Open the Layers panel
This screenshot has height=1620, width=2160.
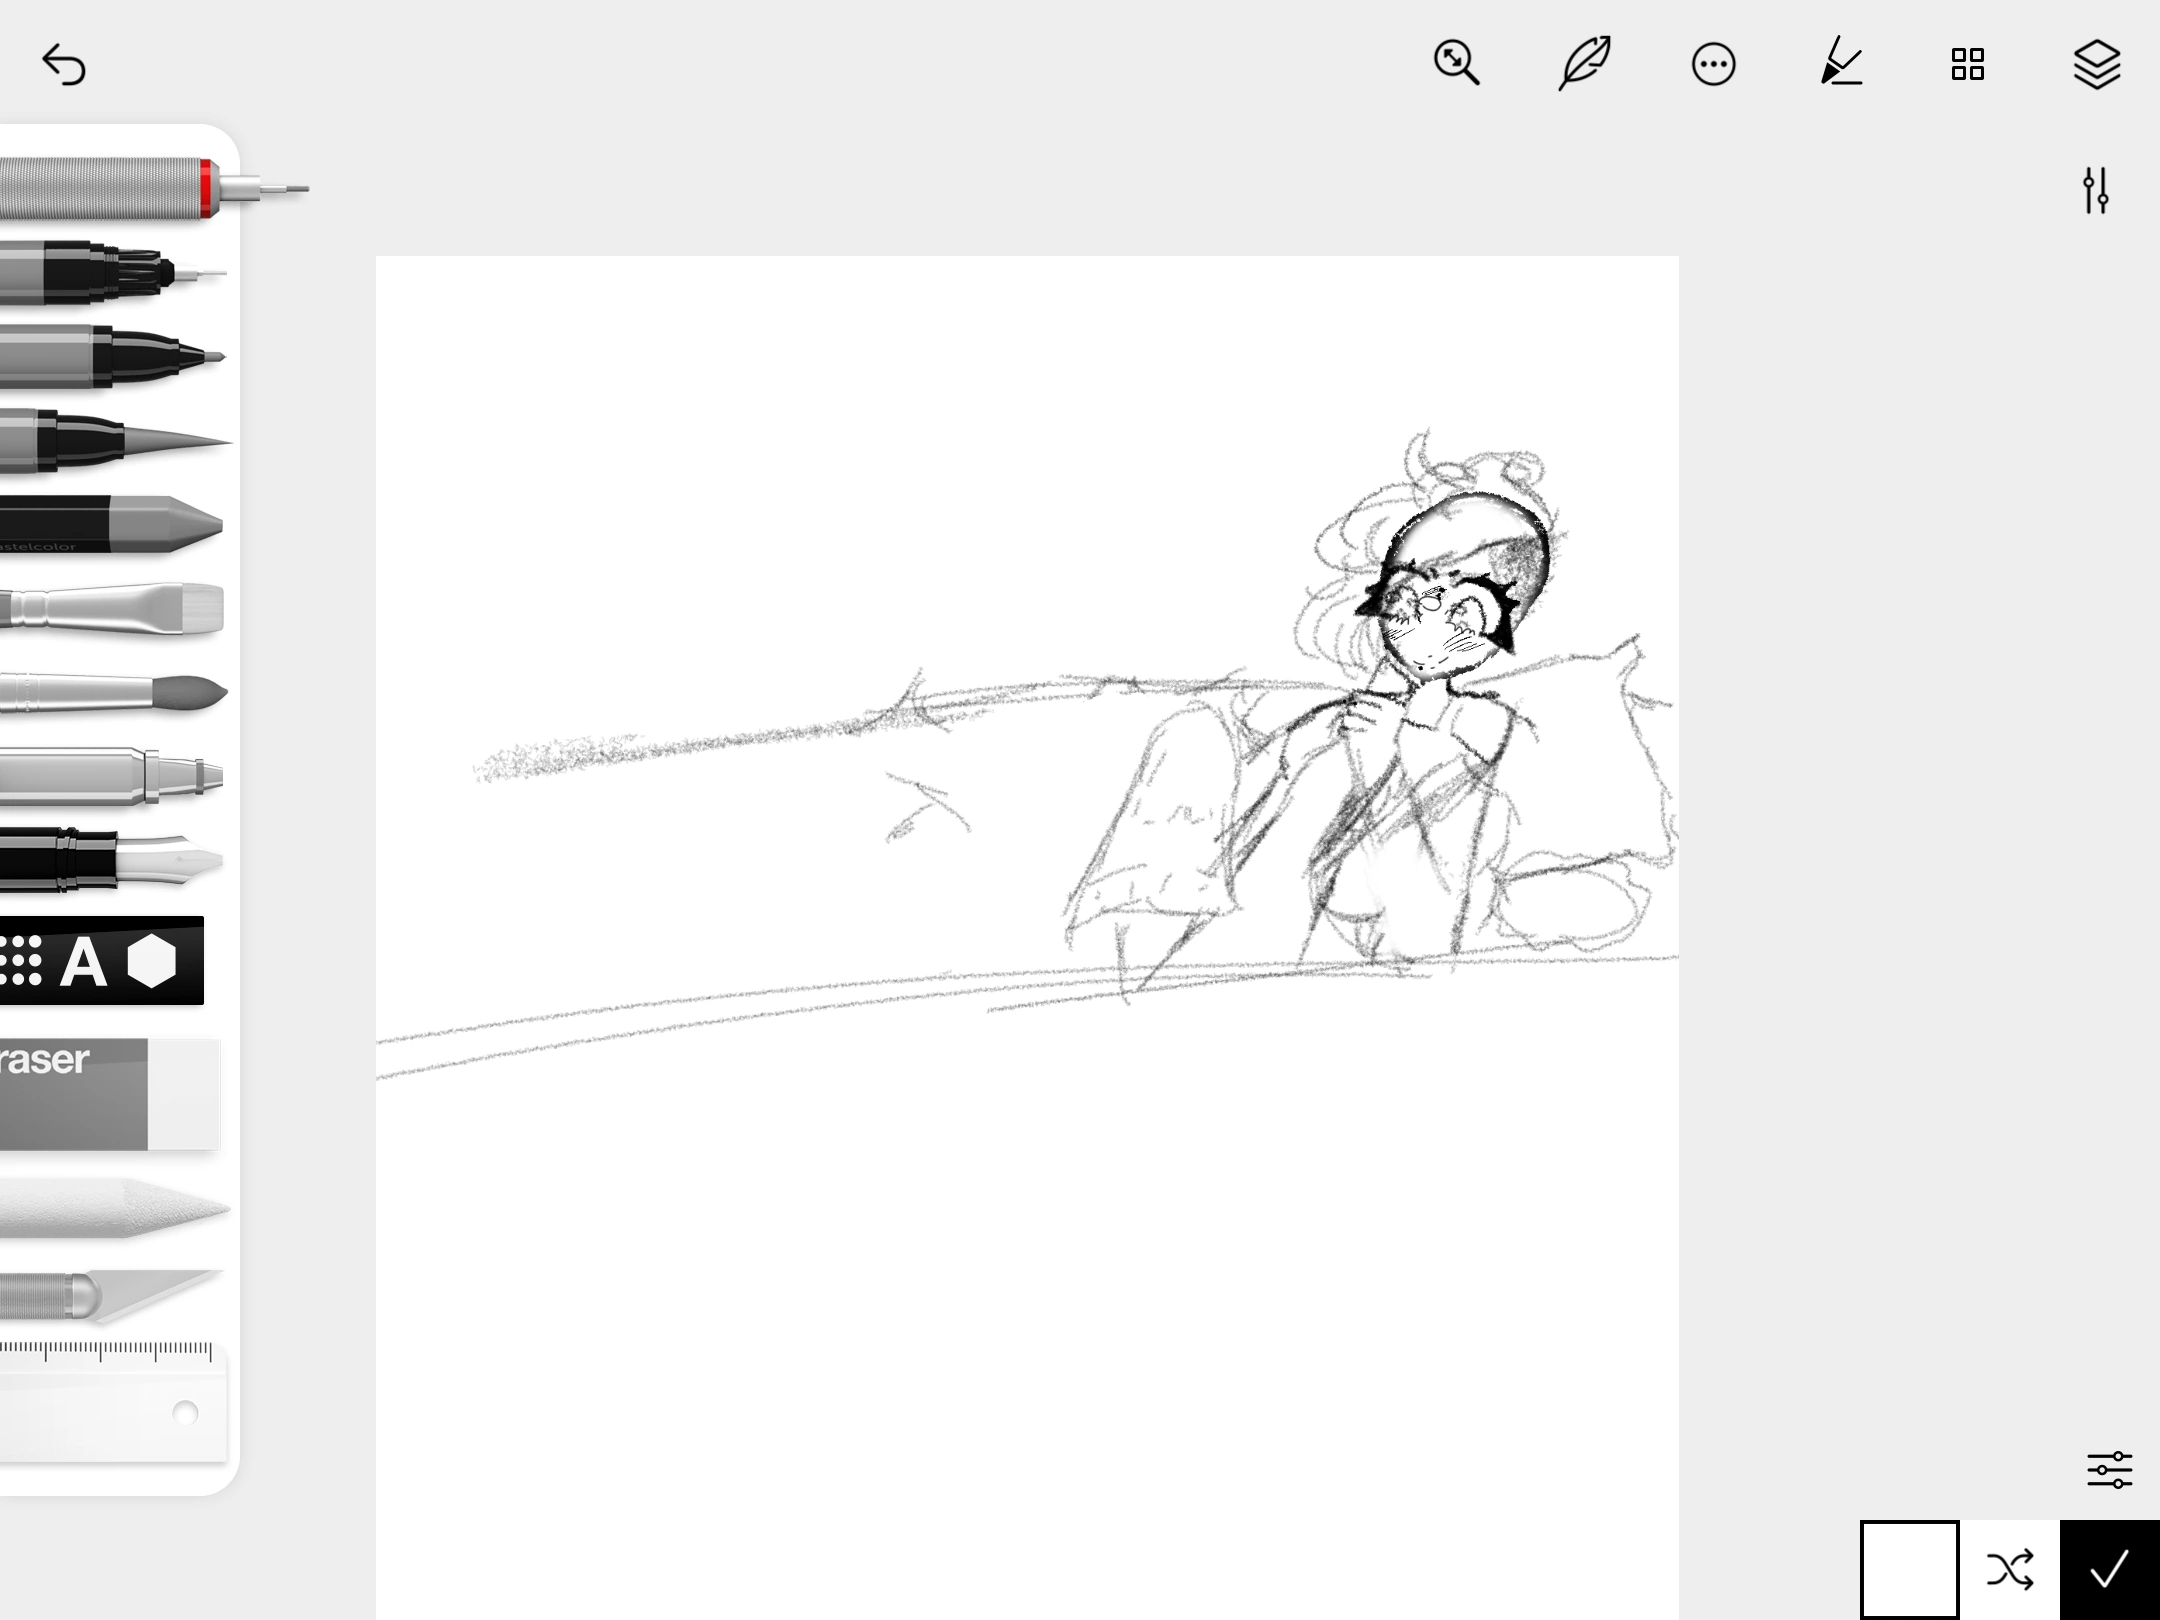tap(2096, 63)
